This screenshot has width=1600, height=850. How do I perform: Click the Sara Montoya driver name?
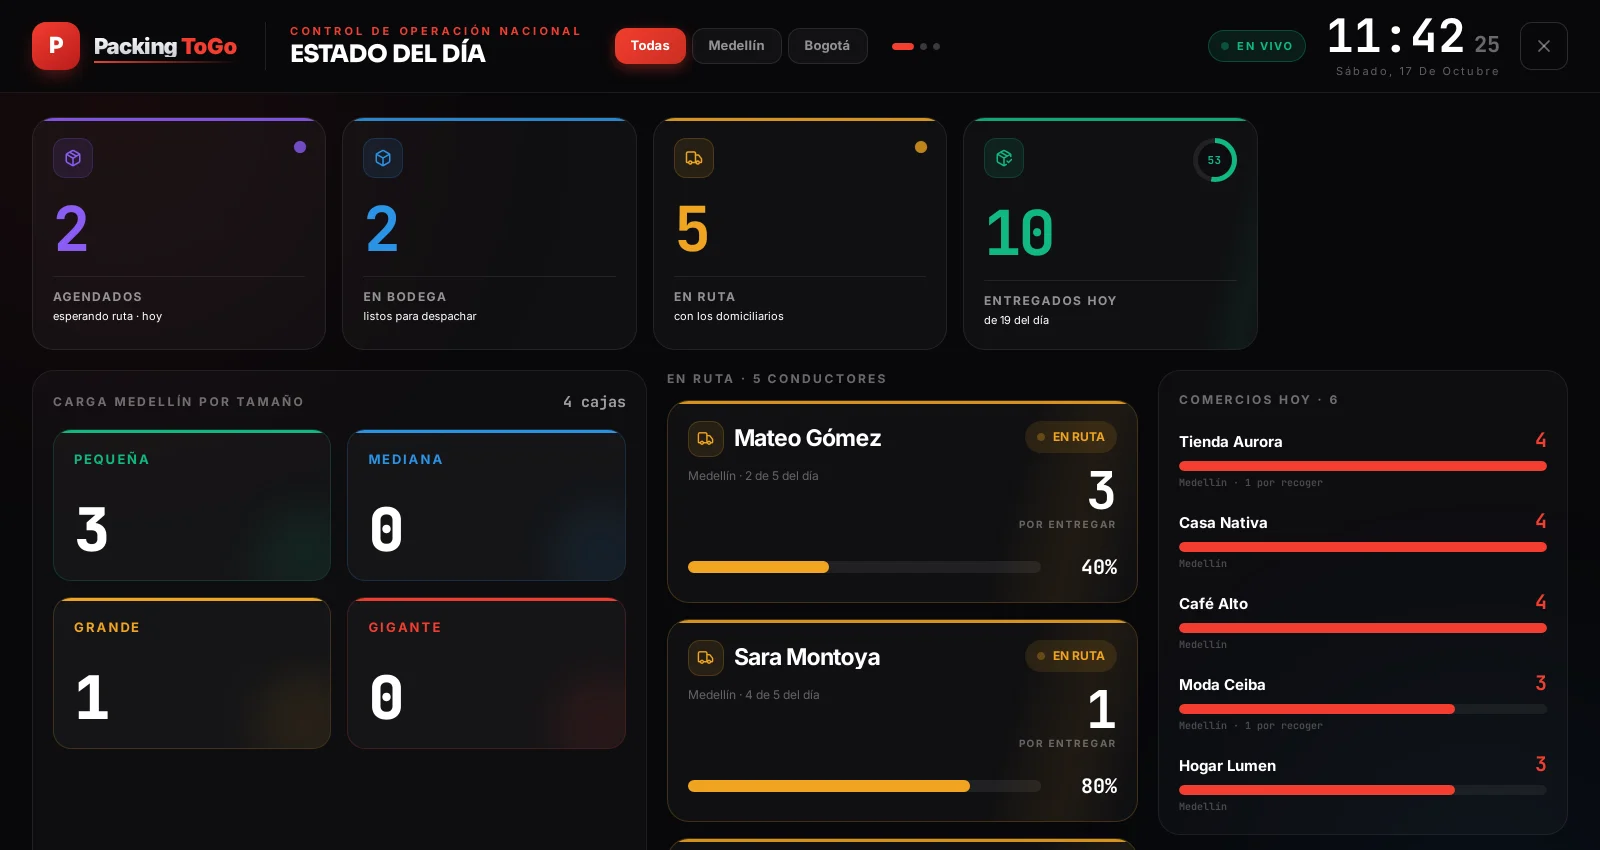[x=807, y=657]
